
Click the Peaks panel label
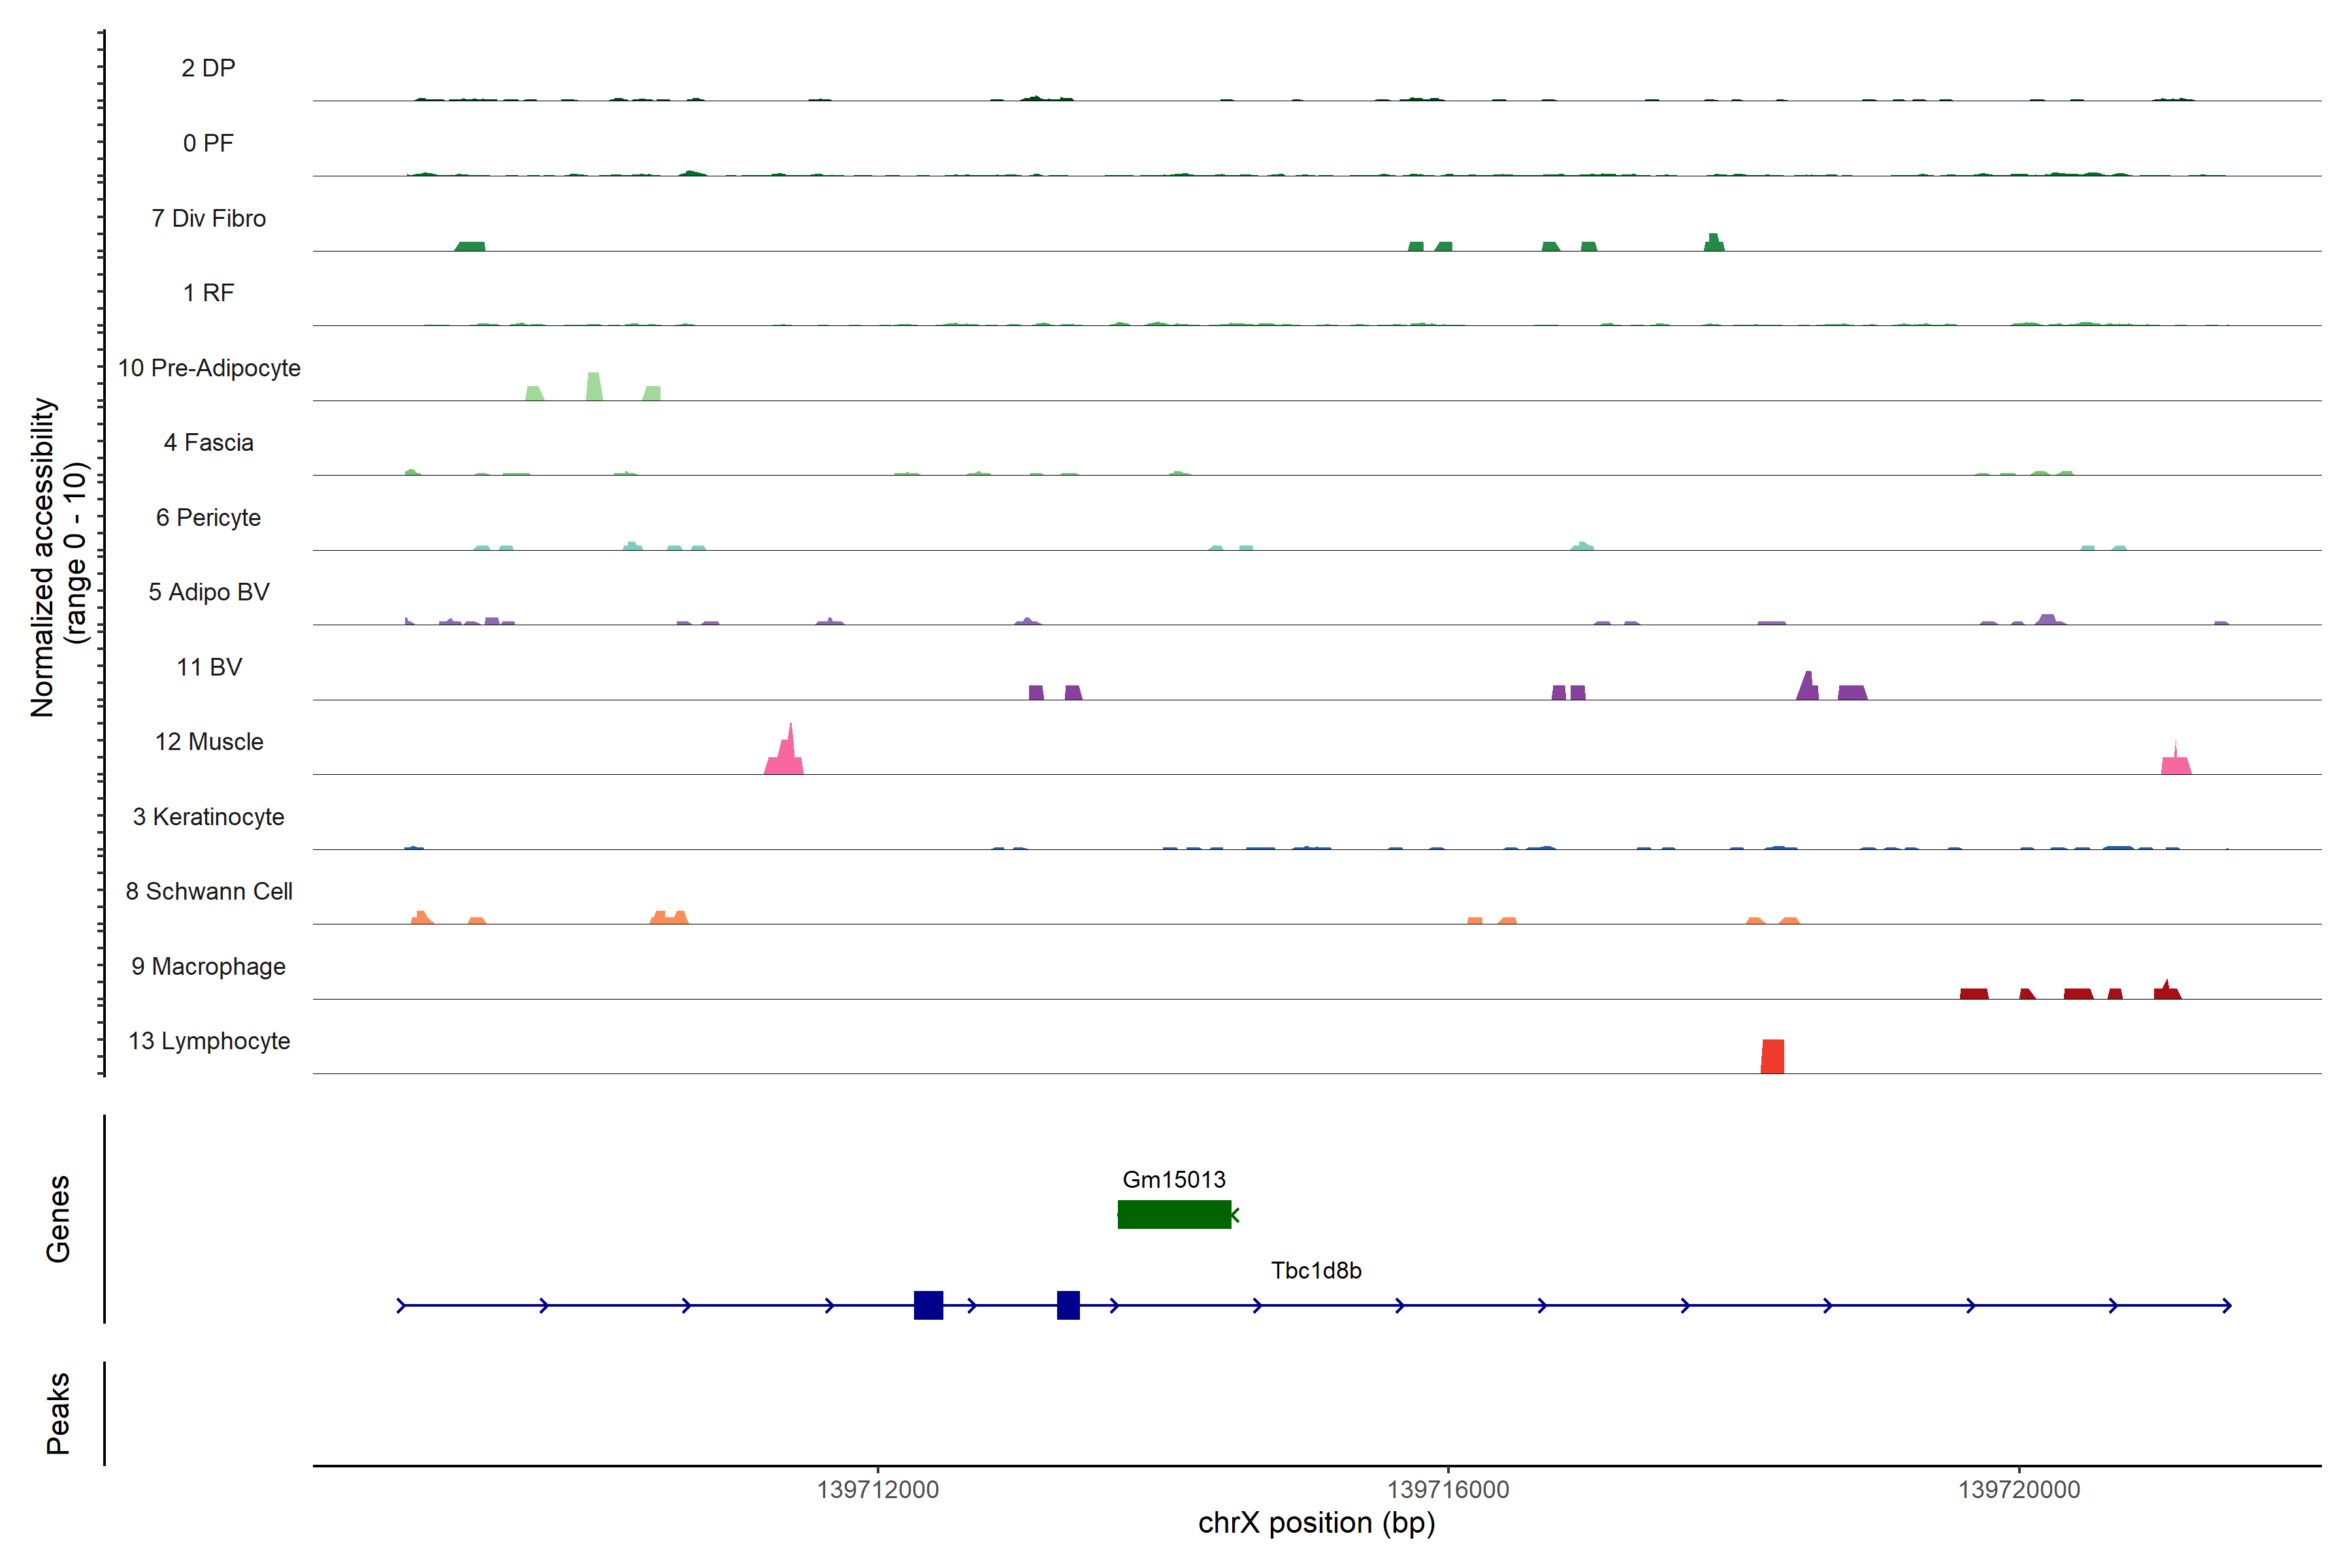pos(58,1412)
